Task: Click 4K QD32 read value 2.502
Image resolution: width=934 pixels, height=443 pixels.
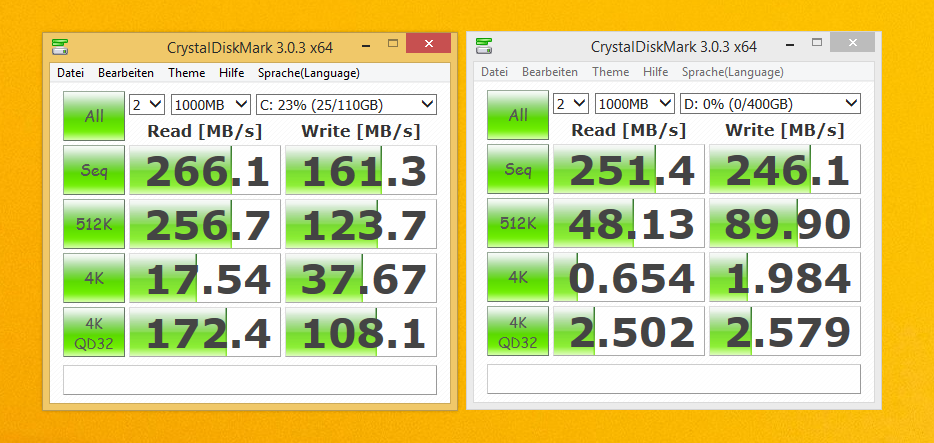Action: 629,331
